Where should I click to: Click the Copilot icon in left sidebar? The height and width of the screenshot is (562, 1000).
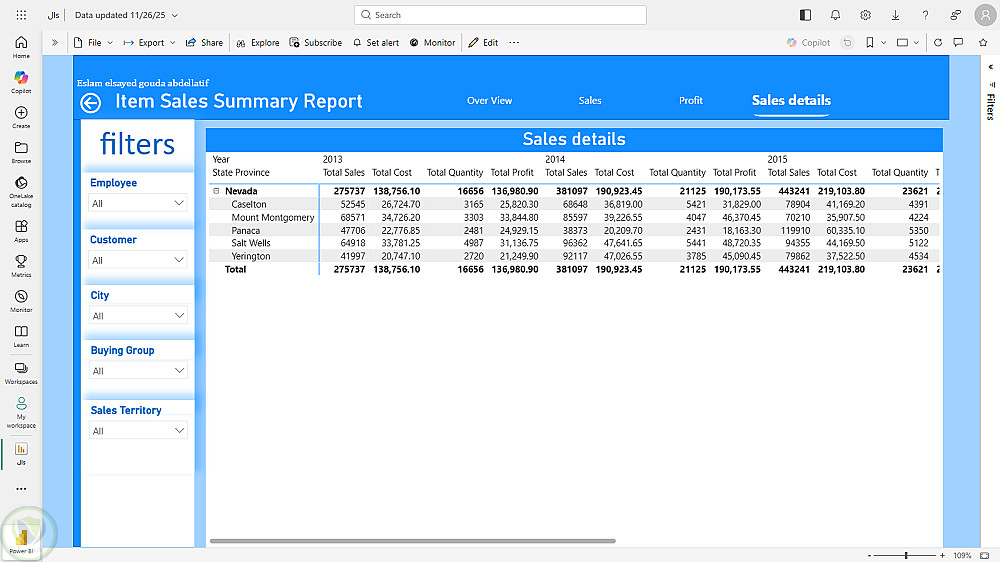click(21, 78)
